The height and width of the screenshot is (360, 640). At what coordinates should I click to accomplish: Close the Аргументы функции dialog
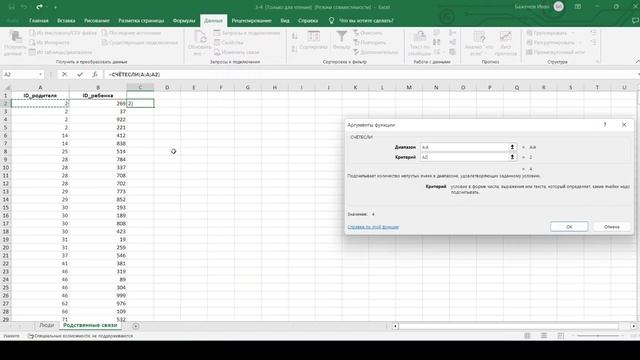(624, 124)
